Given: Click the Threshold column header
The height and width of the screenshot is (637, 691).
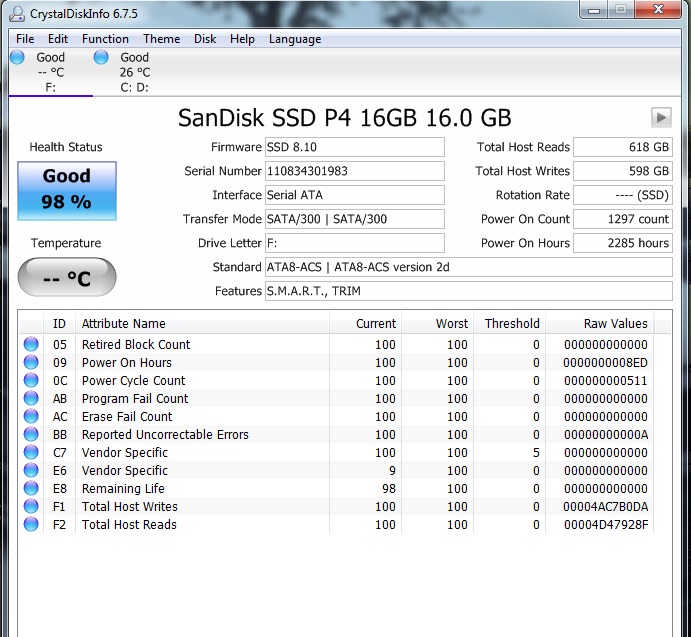Looking at the screenshot, I should (509, 324).
